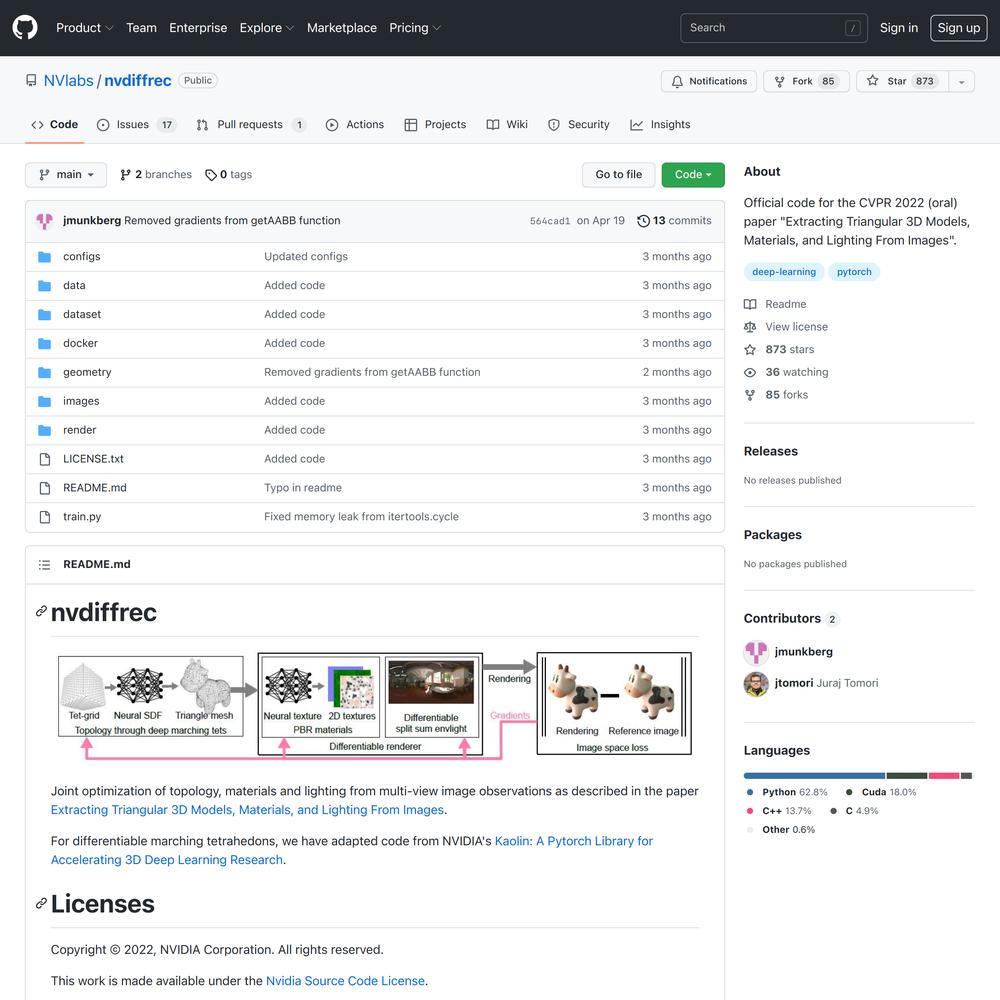Open the Explore dropdown menu
This screenshot has height=1000, width=1000.
pyautogui.click(x=267, y=27)
